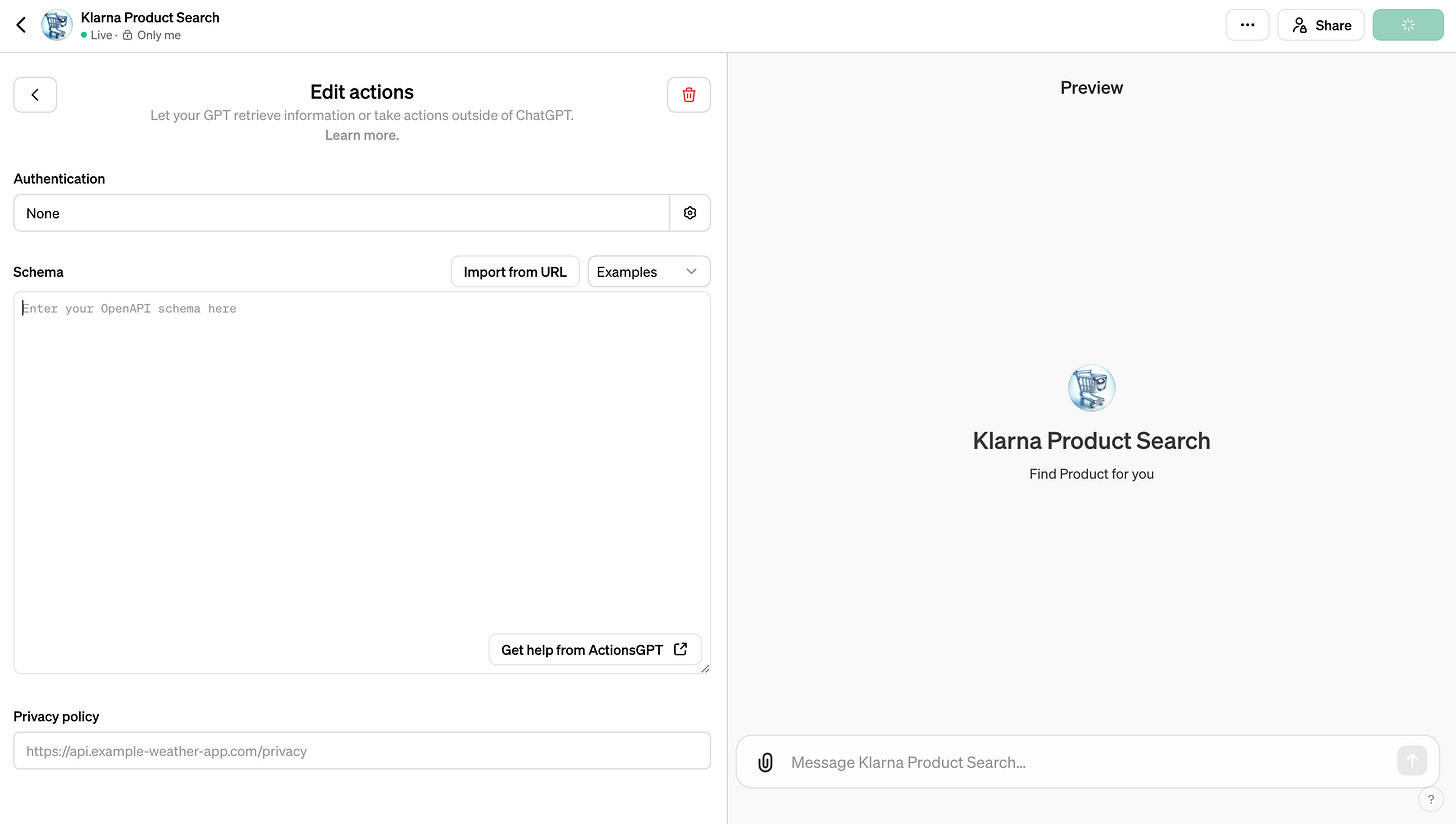Expand the Examples dropdown
Screen dimensions: 1456x824
coord(649,272)
